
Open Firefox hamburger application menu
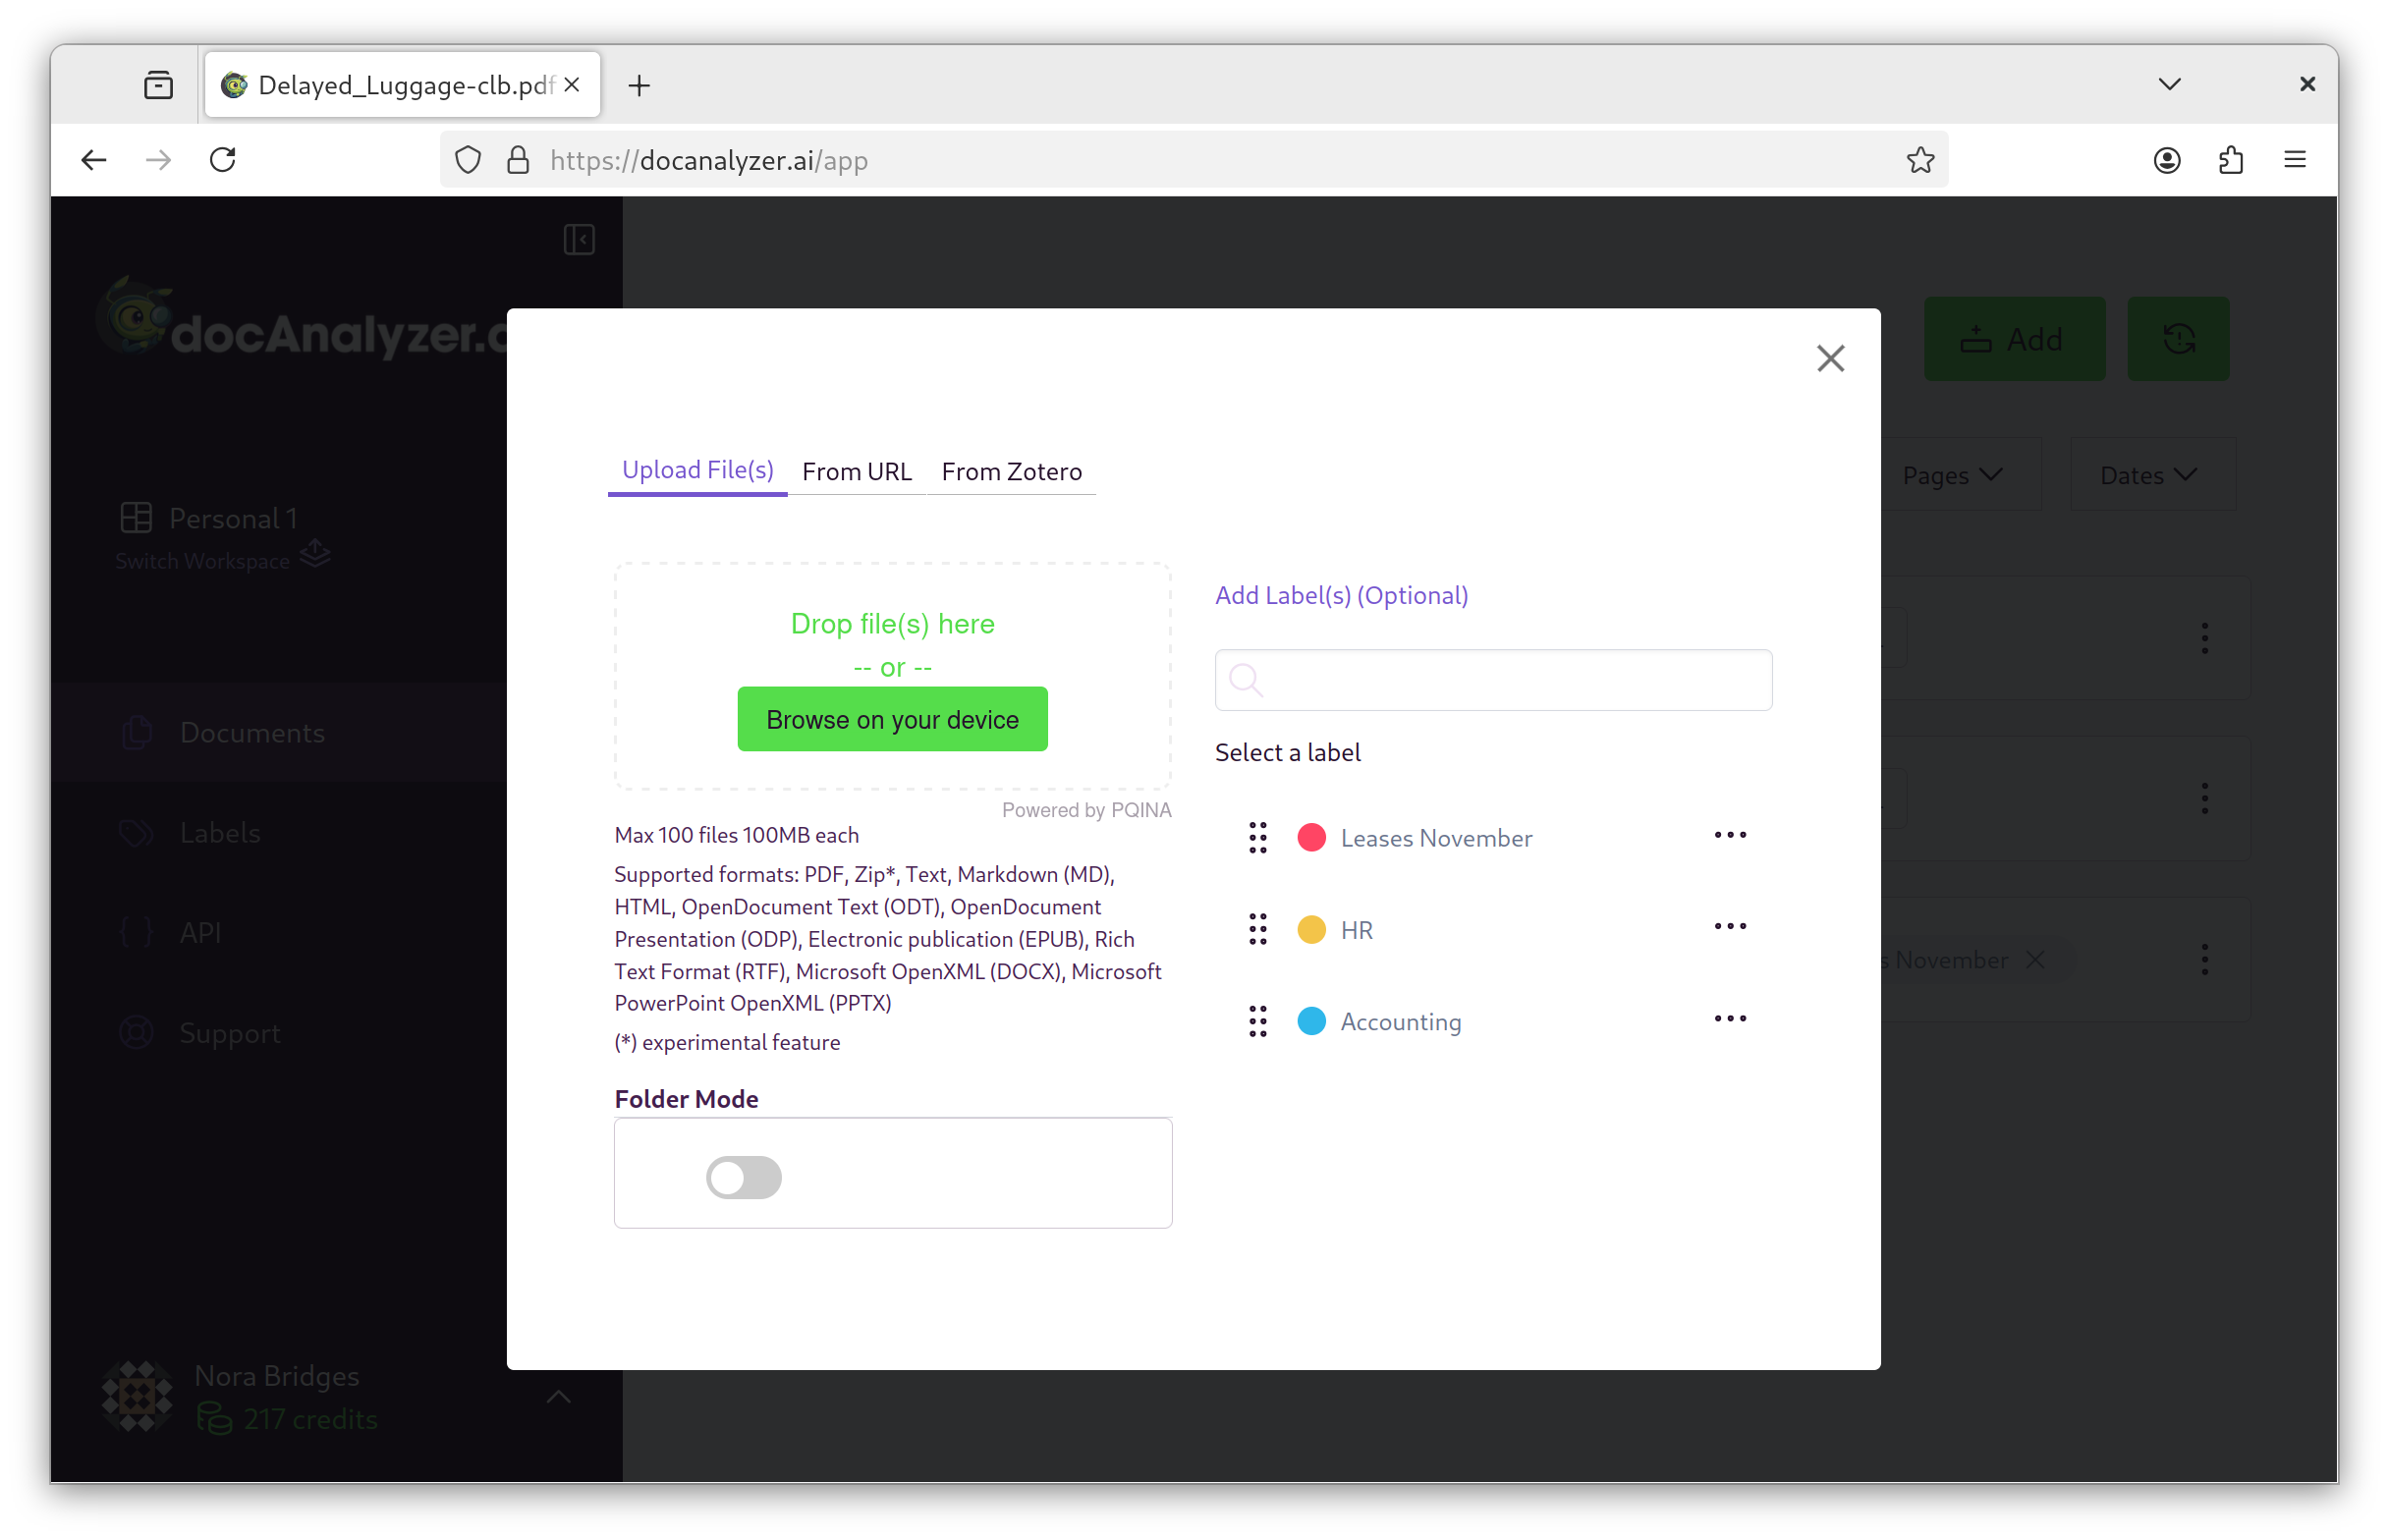coord(2294,160)
